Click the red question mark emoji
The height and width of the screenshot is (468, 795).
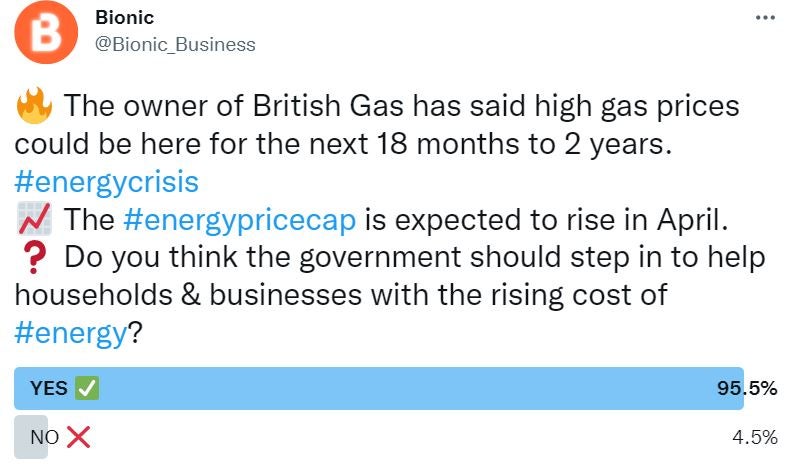[34, 257]
